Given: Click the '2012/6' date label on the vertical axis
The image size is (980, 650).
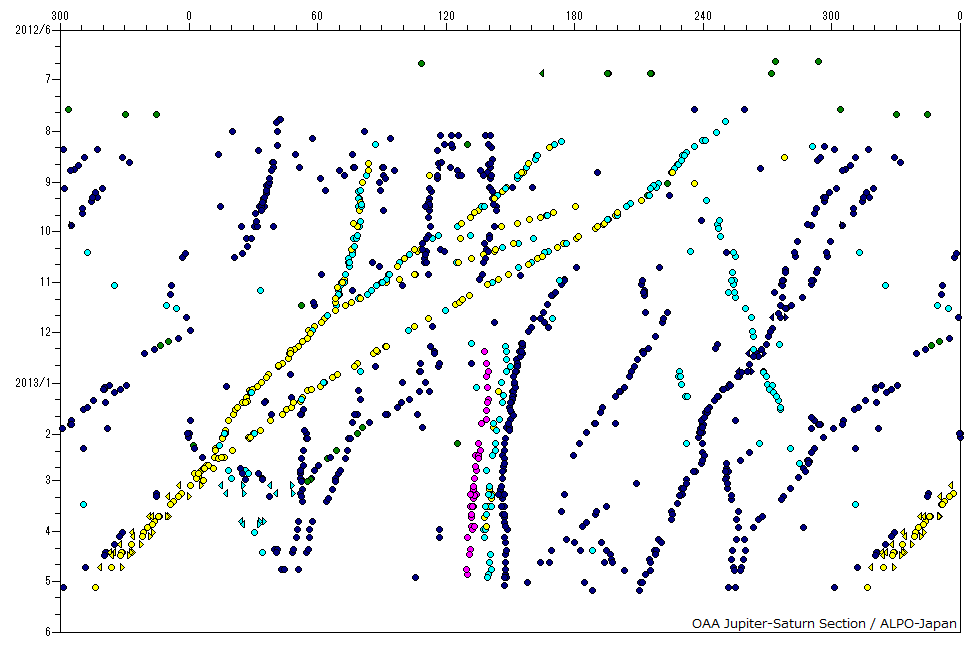Looking at the screenshot, I should click(x=32, y=30).
